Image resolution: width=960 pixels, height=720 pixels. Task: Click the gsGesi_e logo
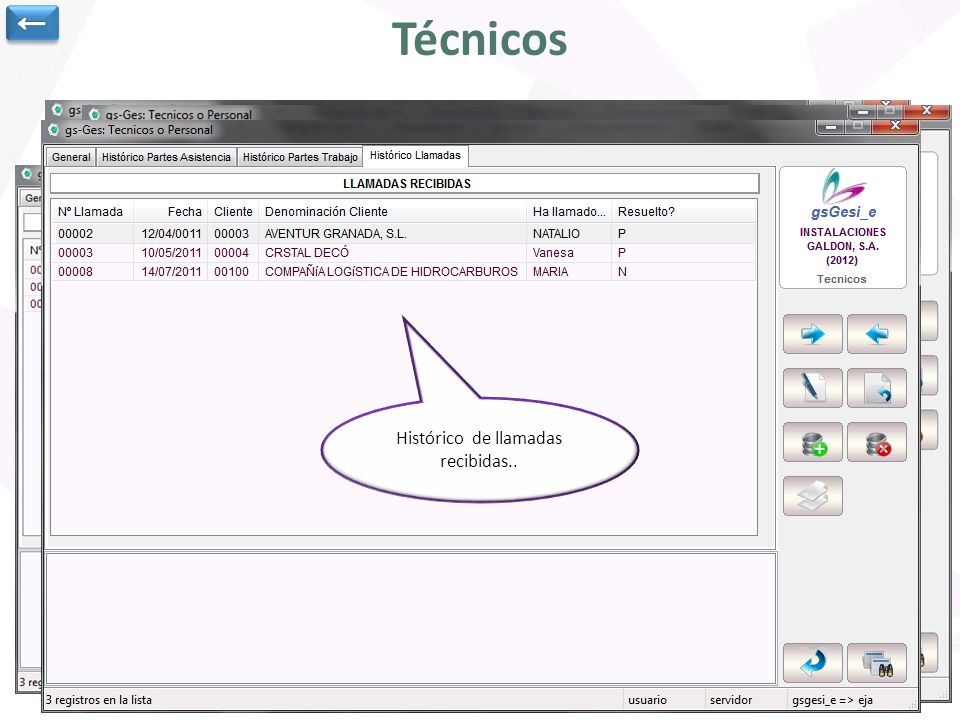[x=843, y=194]
